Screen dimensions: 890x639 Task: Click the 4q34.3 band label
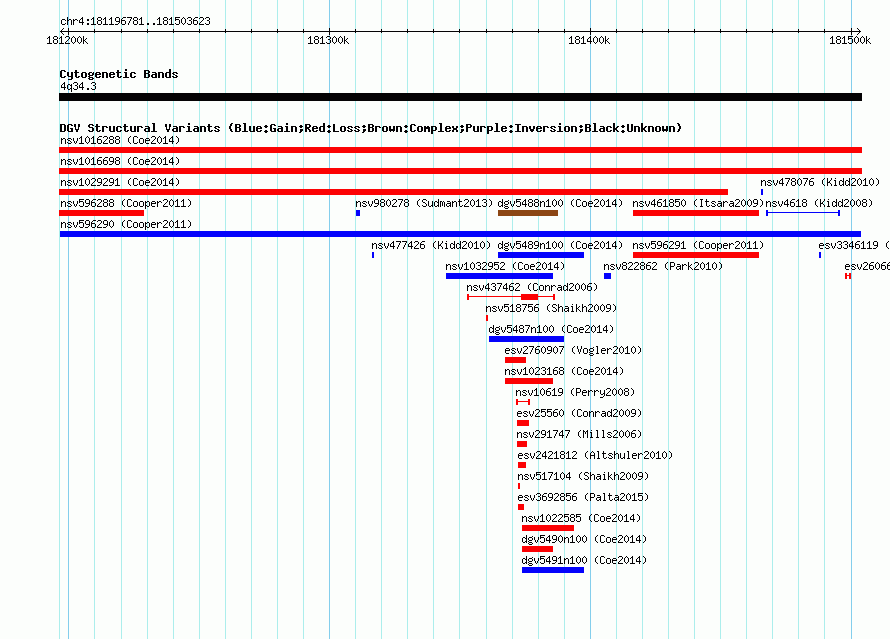pos(78,86)
